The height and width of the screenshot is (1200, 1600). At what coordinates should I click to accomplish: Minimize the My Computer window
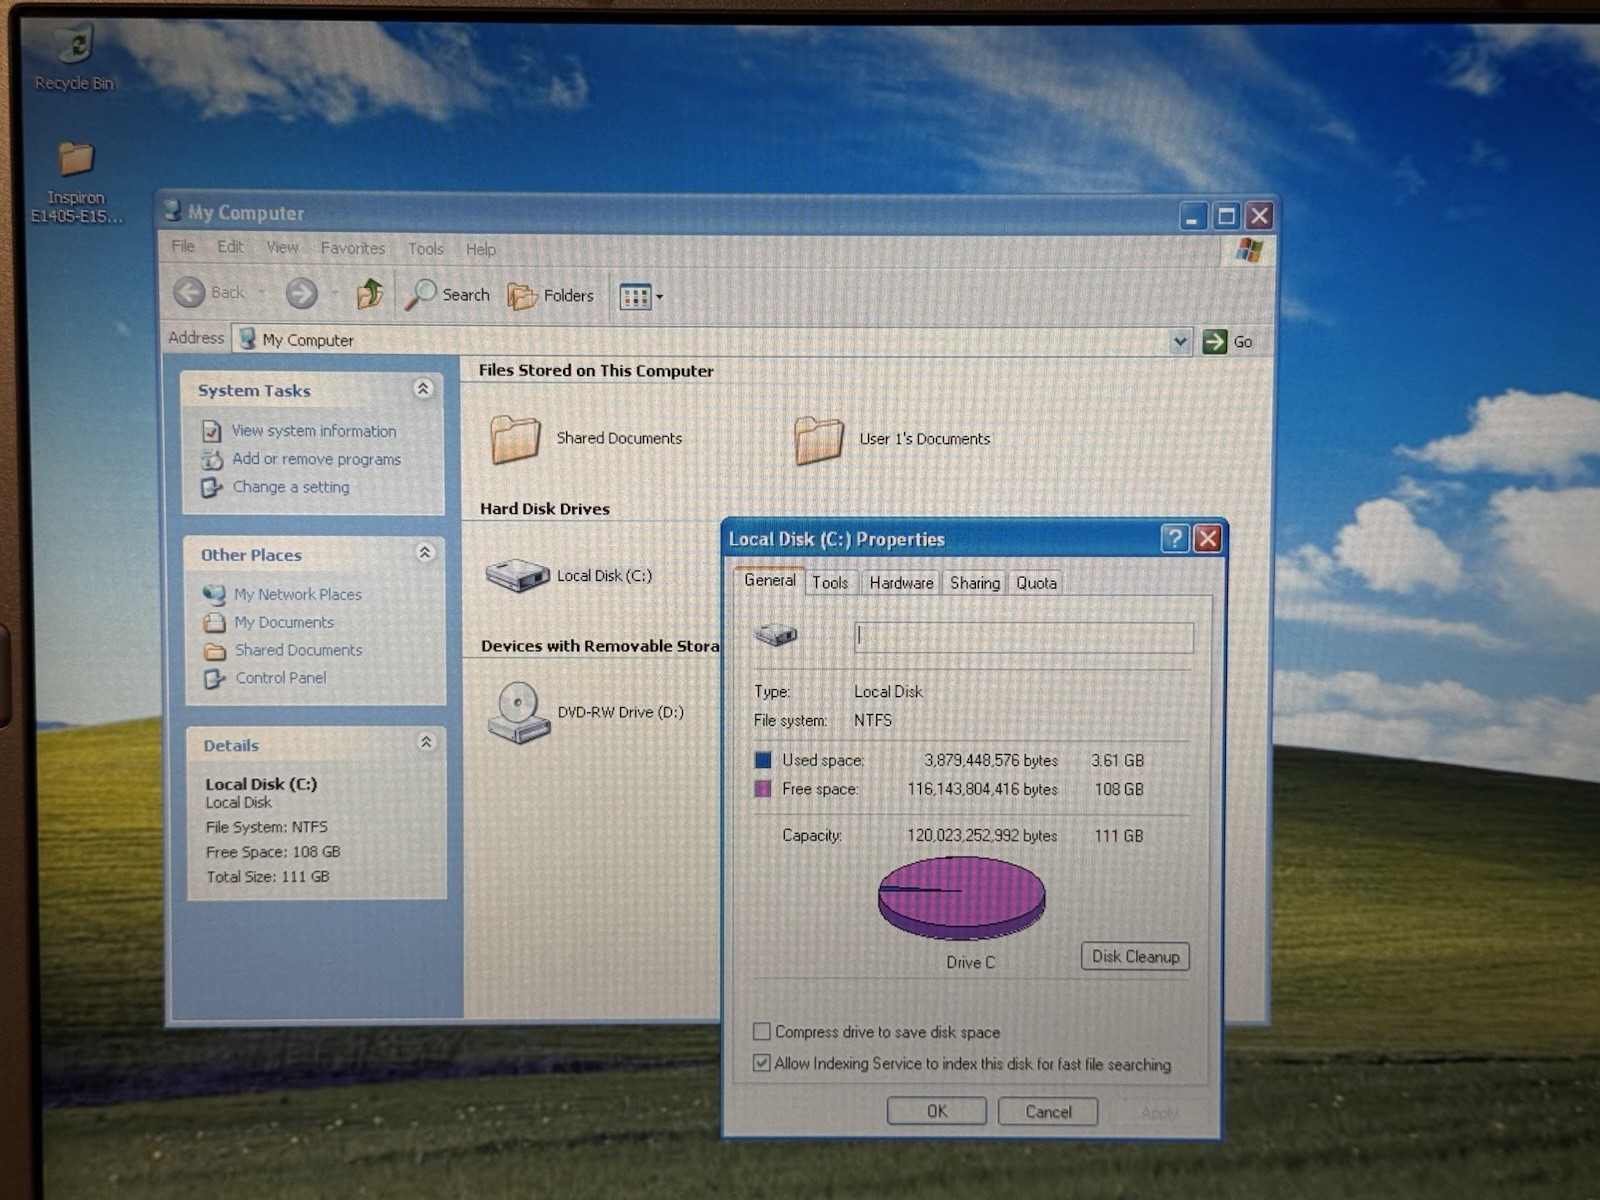[1193, 216]
